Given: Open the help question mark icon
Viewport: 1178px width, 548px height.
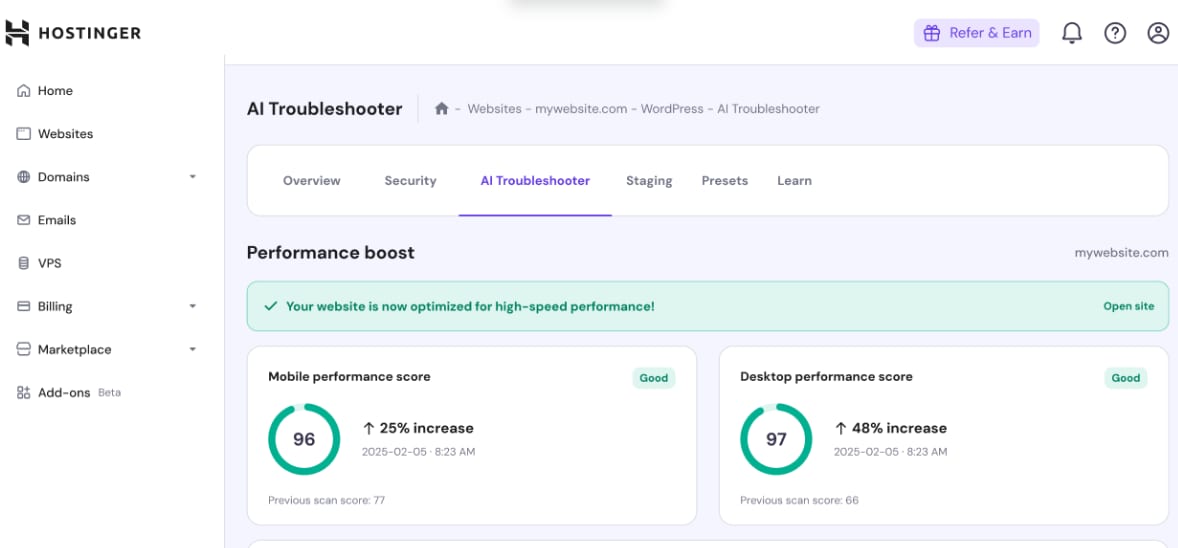Looking at the screenshot, I should click(1115, 33).
